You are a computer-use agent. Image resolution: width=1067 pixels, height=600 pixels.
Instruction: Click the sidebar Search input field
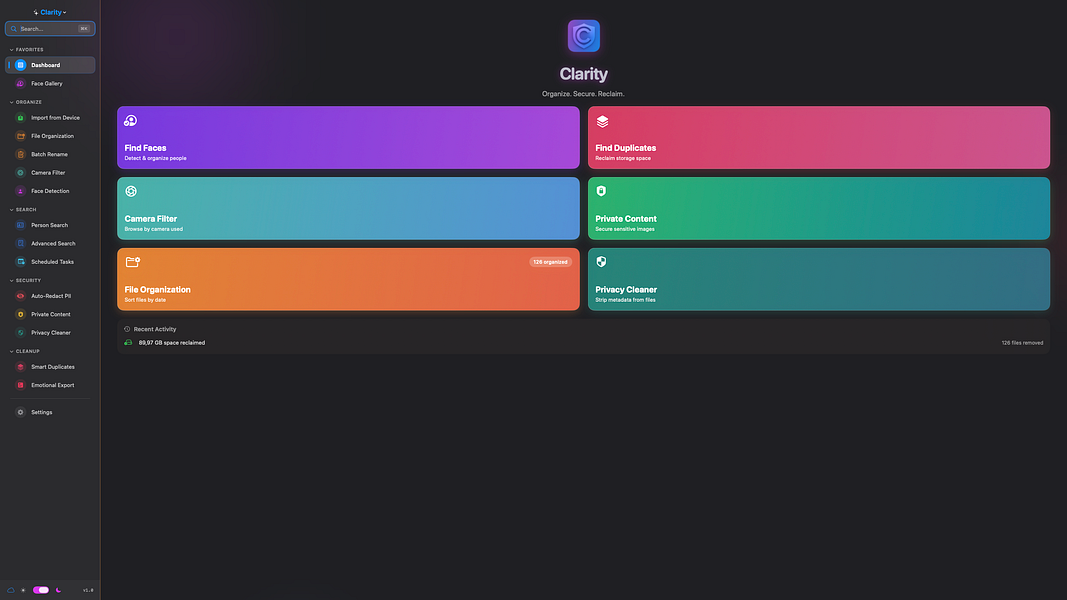pyautogui.click(x=50, y=29)
